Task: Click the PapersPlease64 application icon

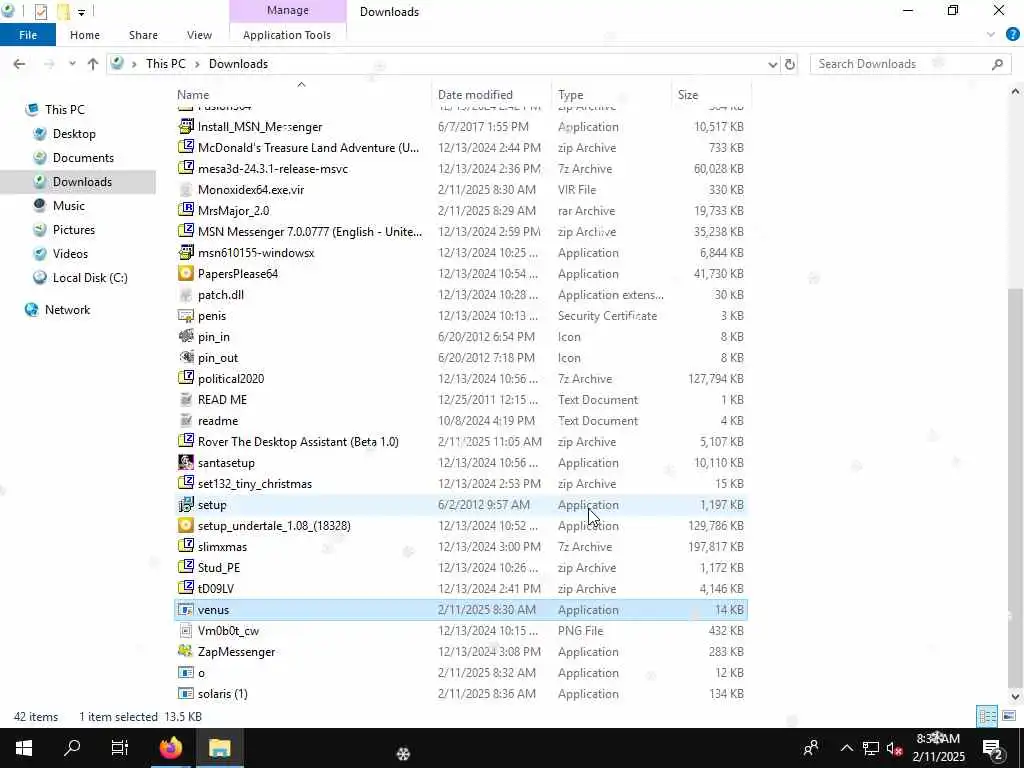Action: coord(186,273)
